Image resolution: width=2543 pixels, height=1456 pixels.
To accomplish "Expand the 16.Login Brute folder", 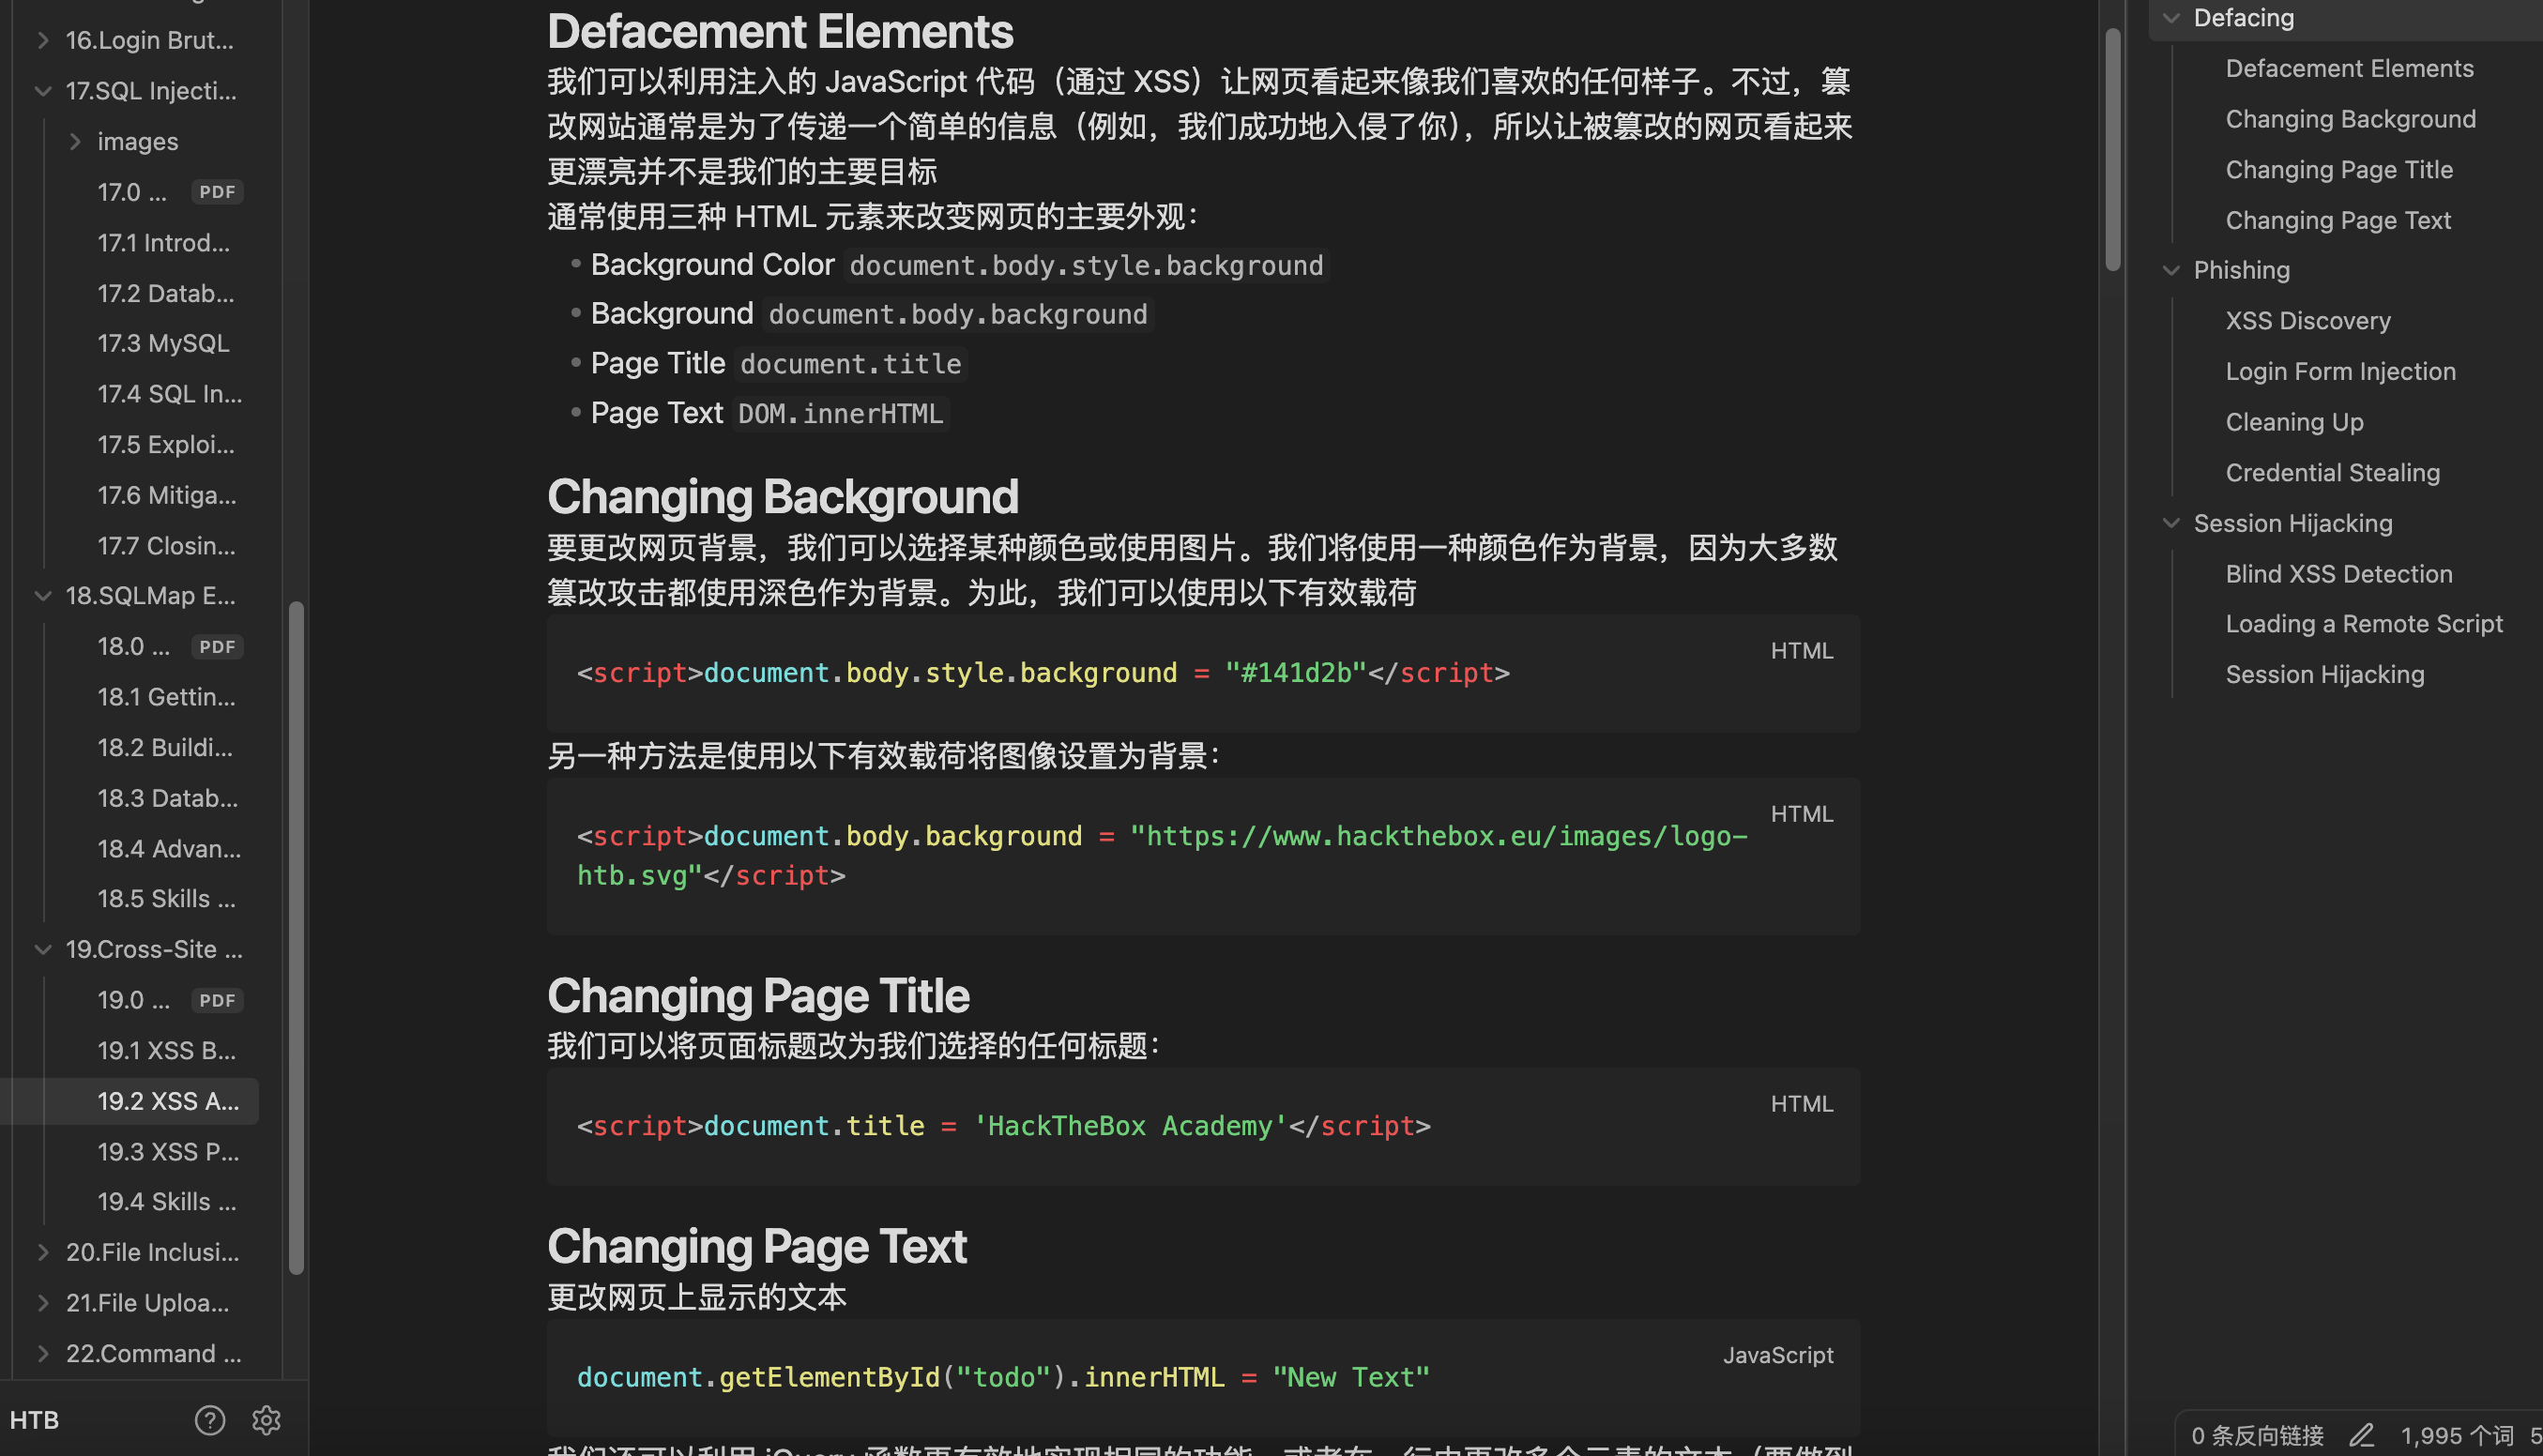I will 43,39.
